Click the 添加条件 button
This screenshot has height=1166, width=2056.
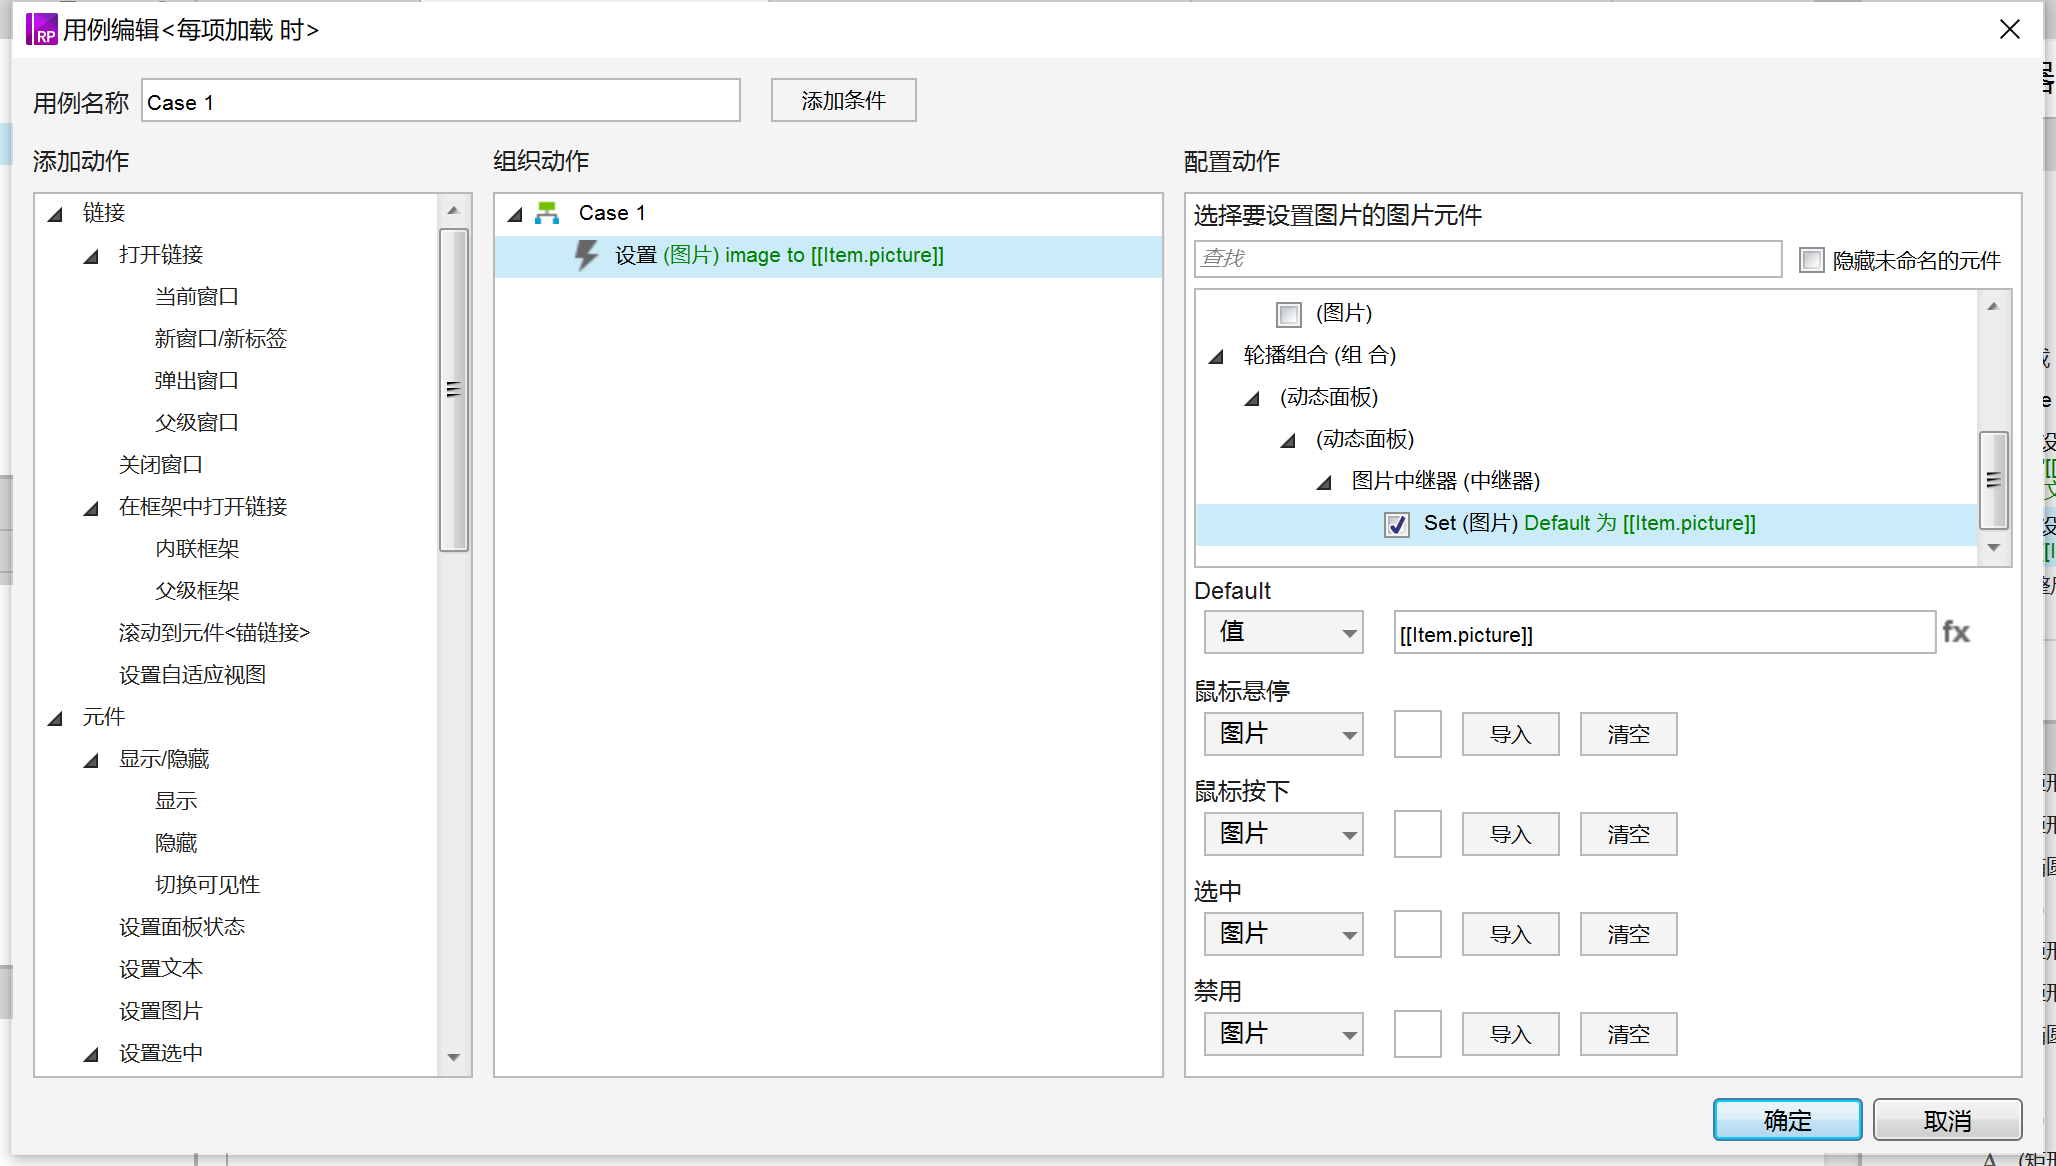(x=843, y=101)
